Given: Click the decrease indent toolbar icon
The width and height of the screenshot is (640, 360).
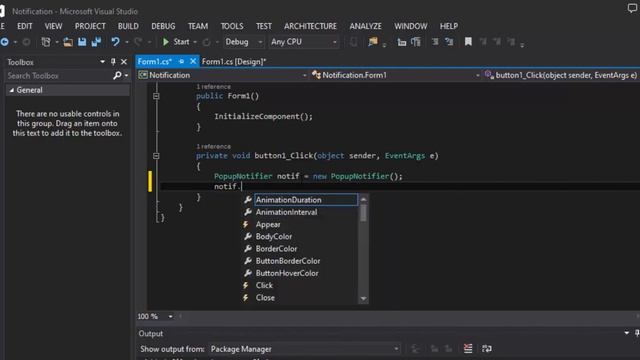Looking at the screenshot, I should pos(402,42).
